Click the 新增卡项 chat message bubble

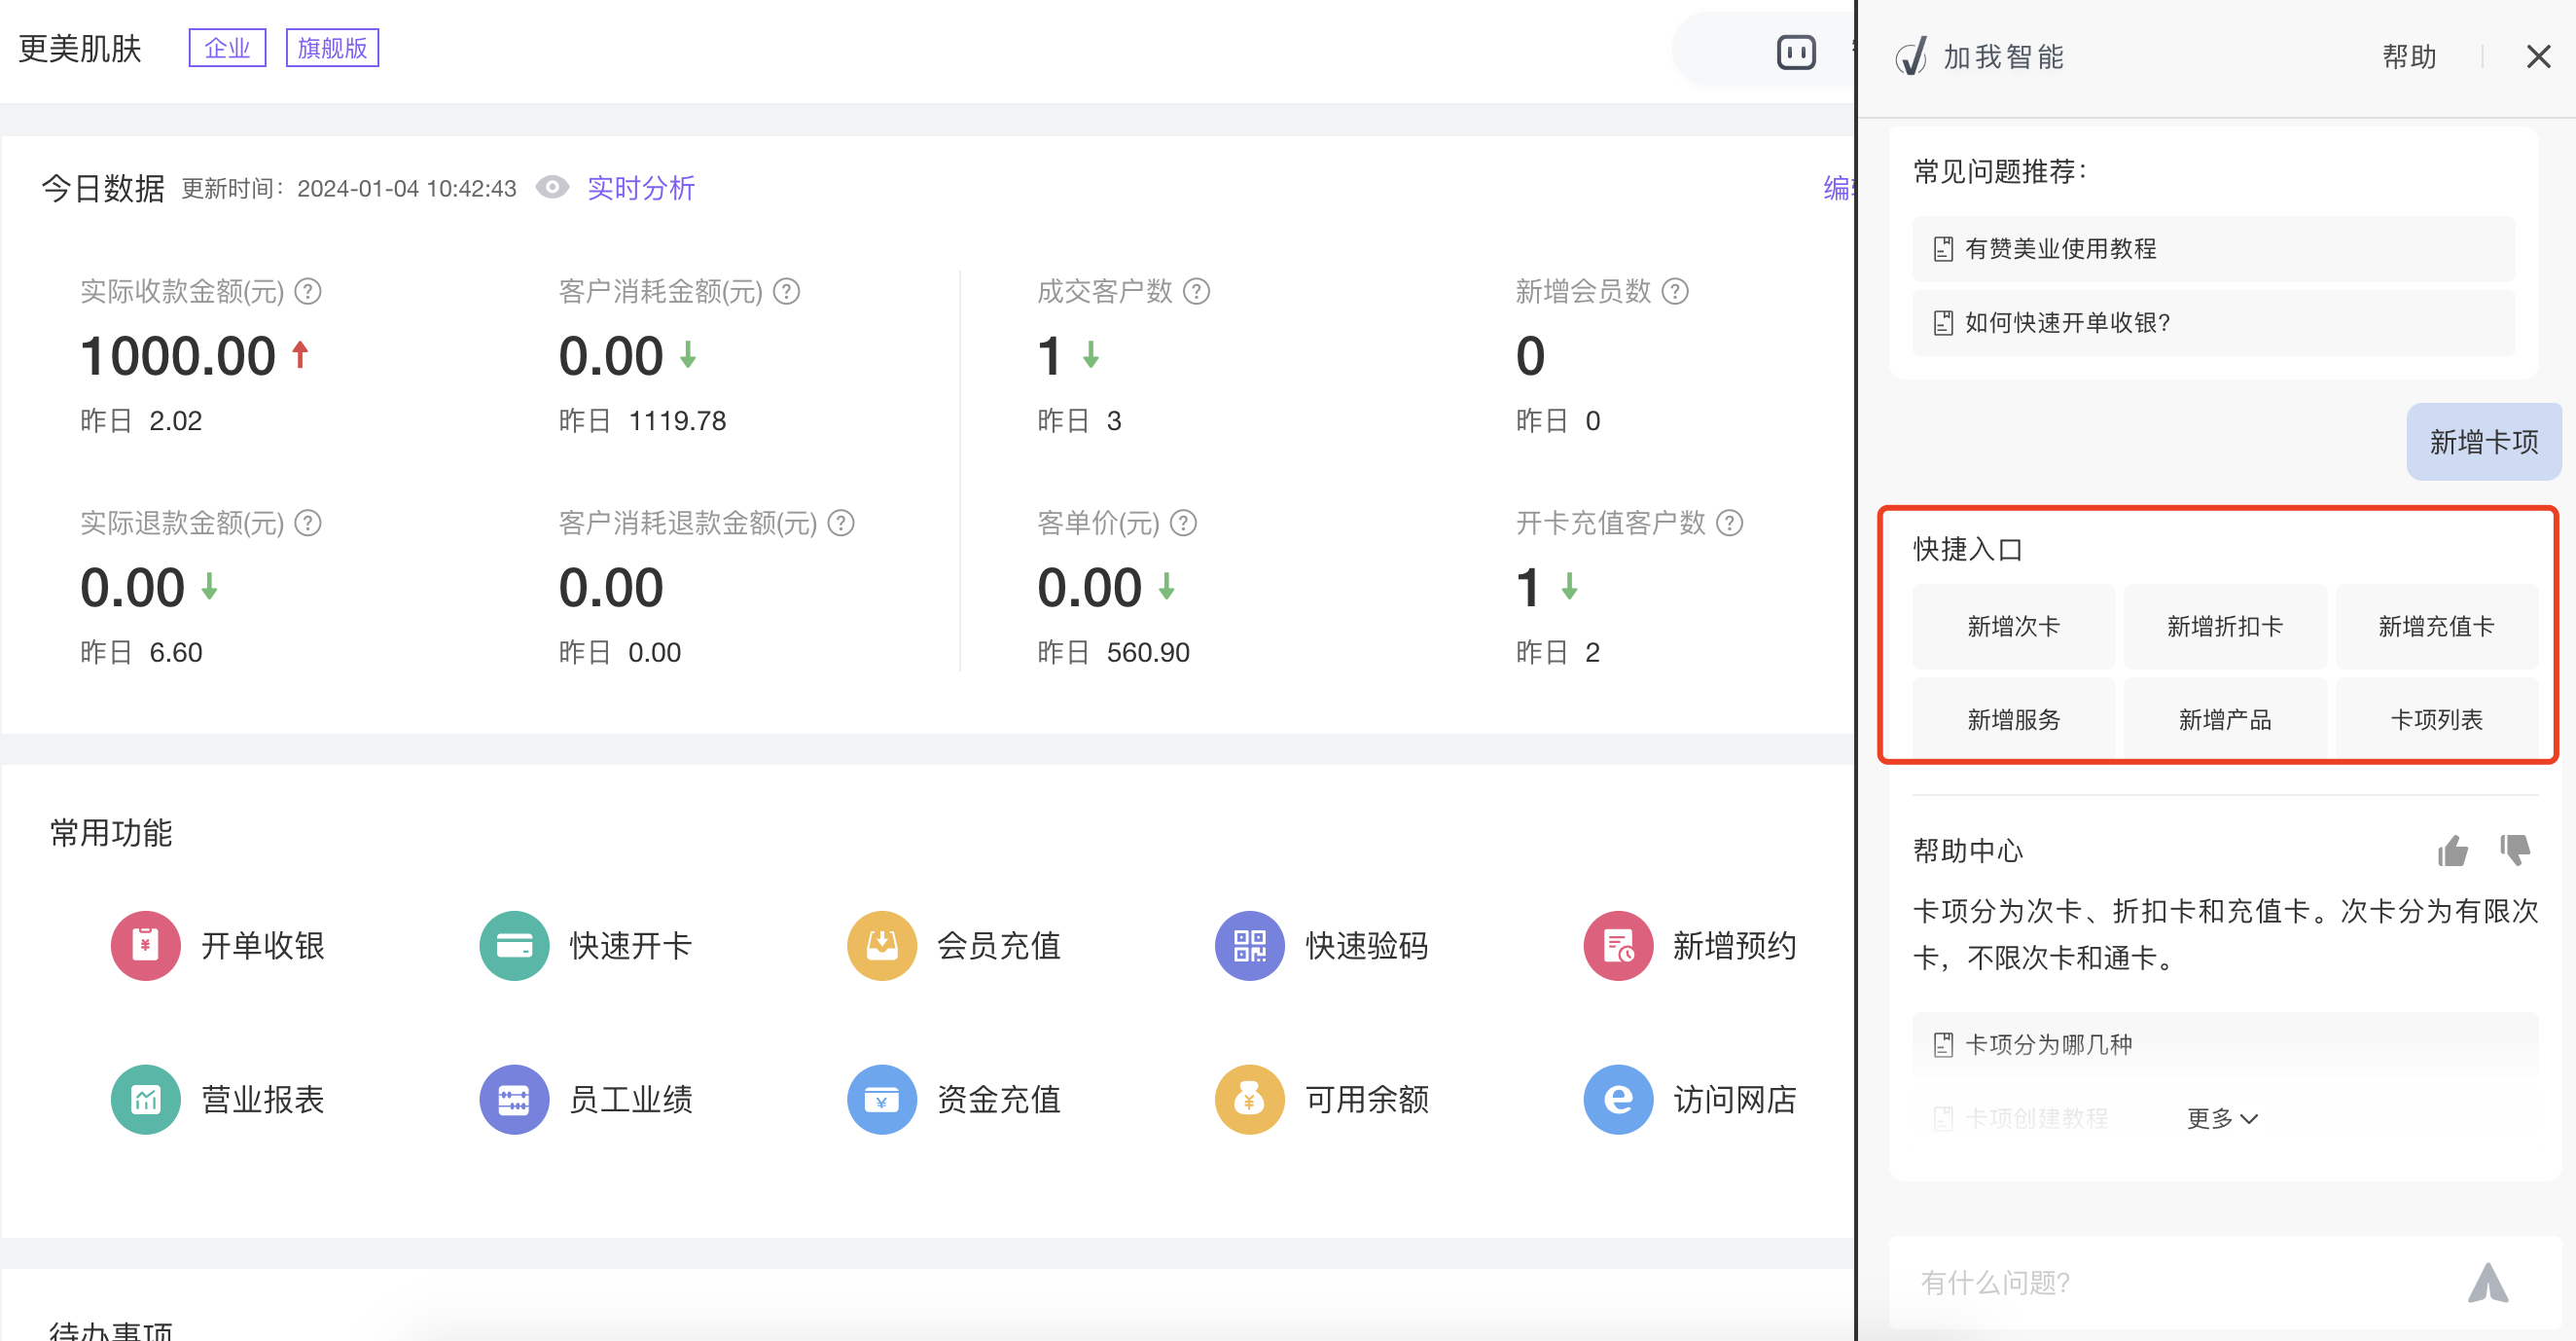(2483, 442)
